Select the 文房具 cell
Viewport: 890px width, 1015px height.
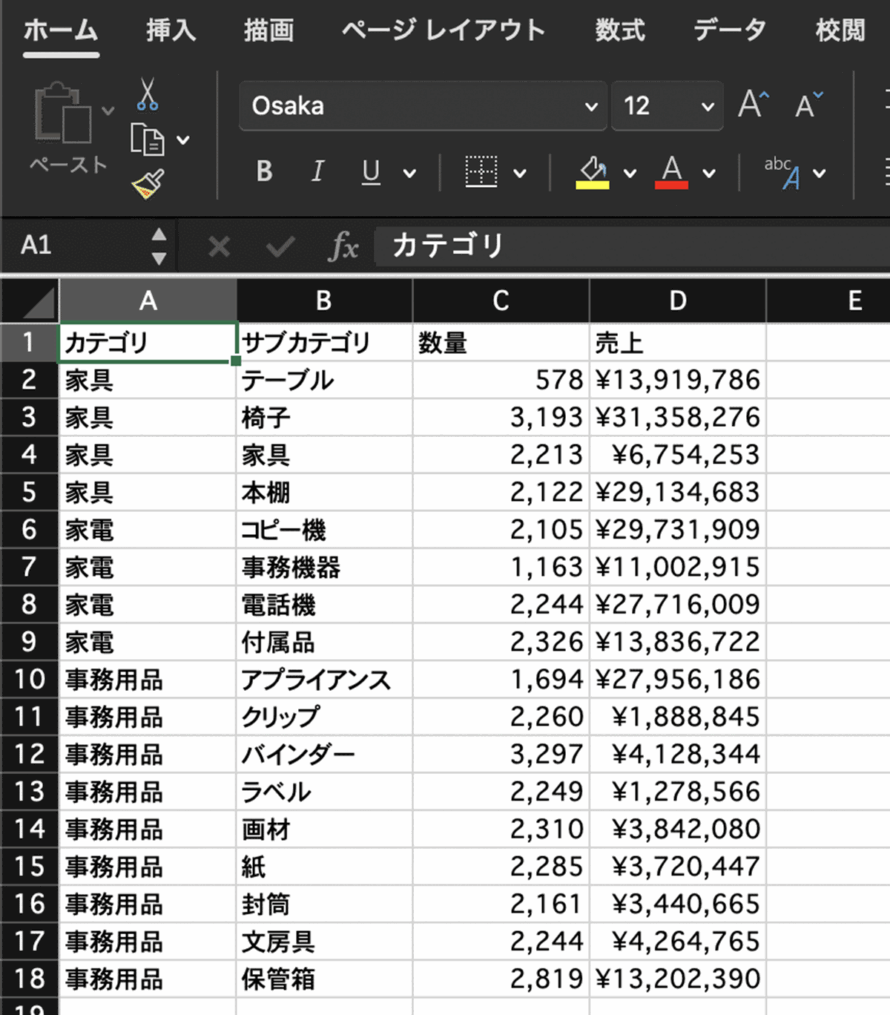click(x=324, y=941)
